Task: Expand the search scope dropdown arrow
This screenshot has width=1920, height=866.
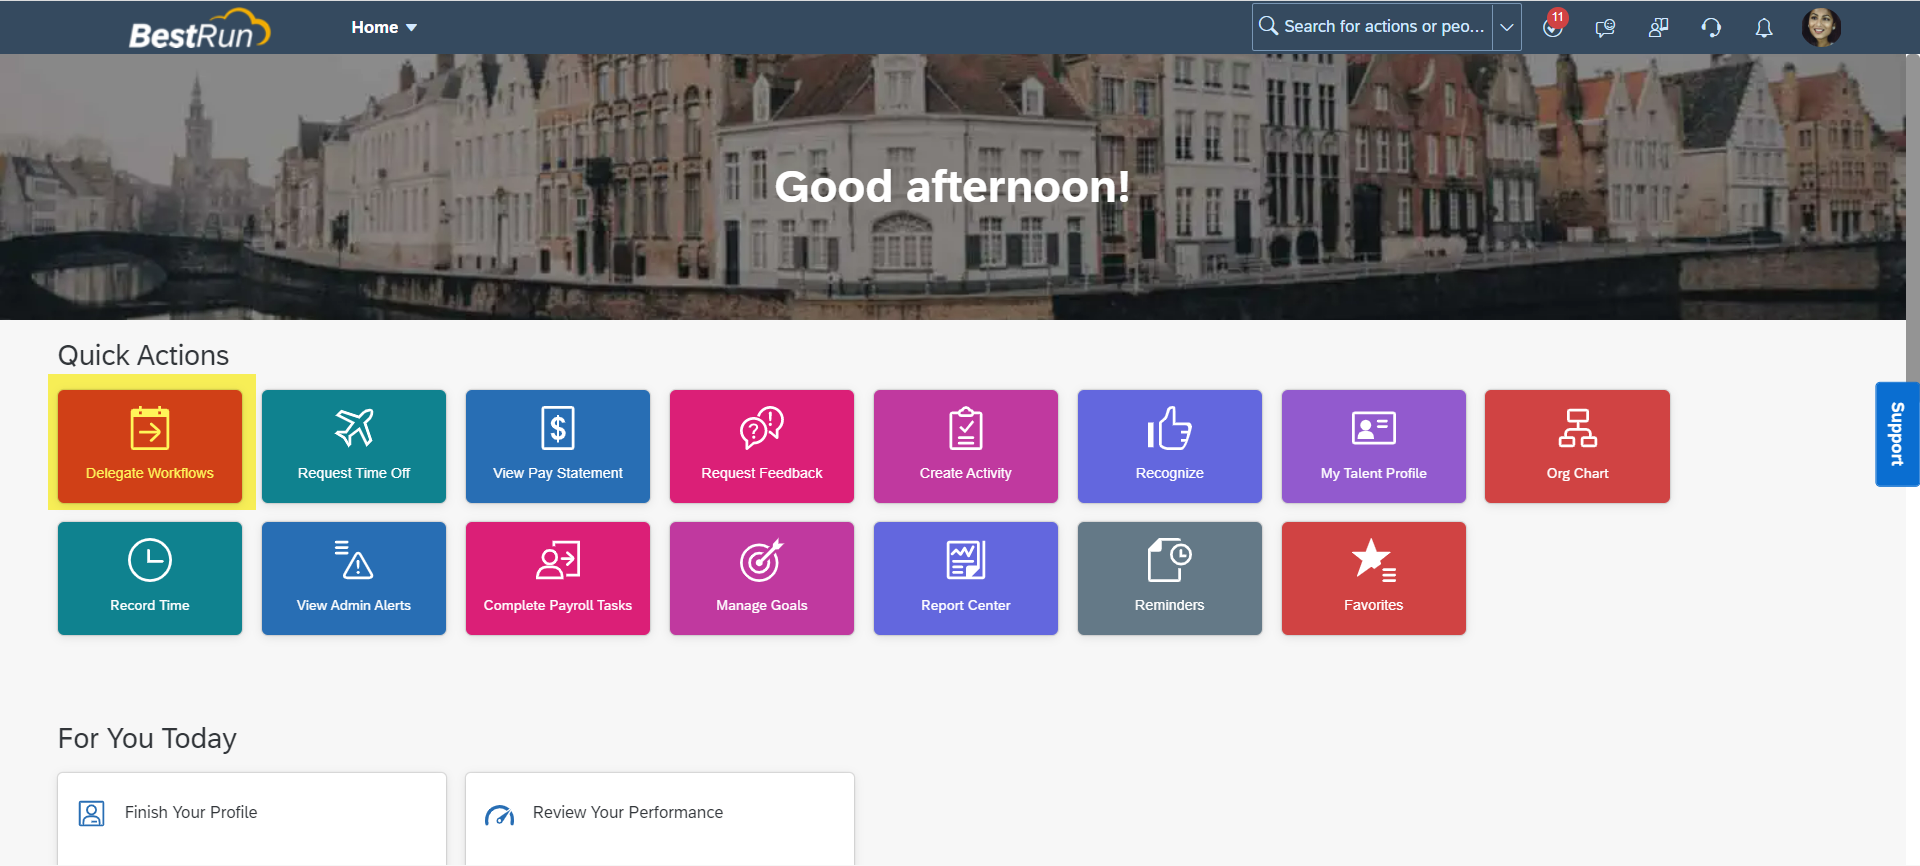Action: pyautogui.click(x=1507, y=27)
